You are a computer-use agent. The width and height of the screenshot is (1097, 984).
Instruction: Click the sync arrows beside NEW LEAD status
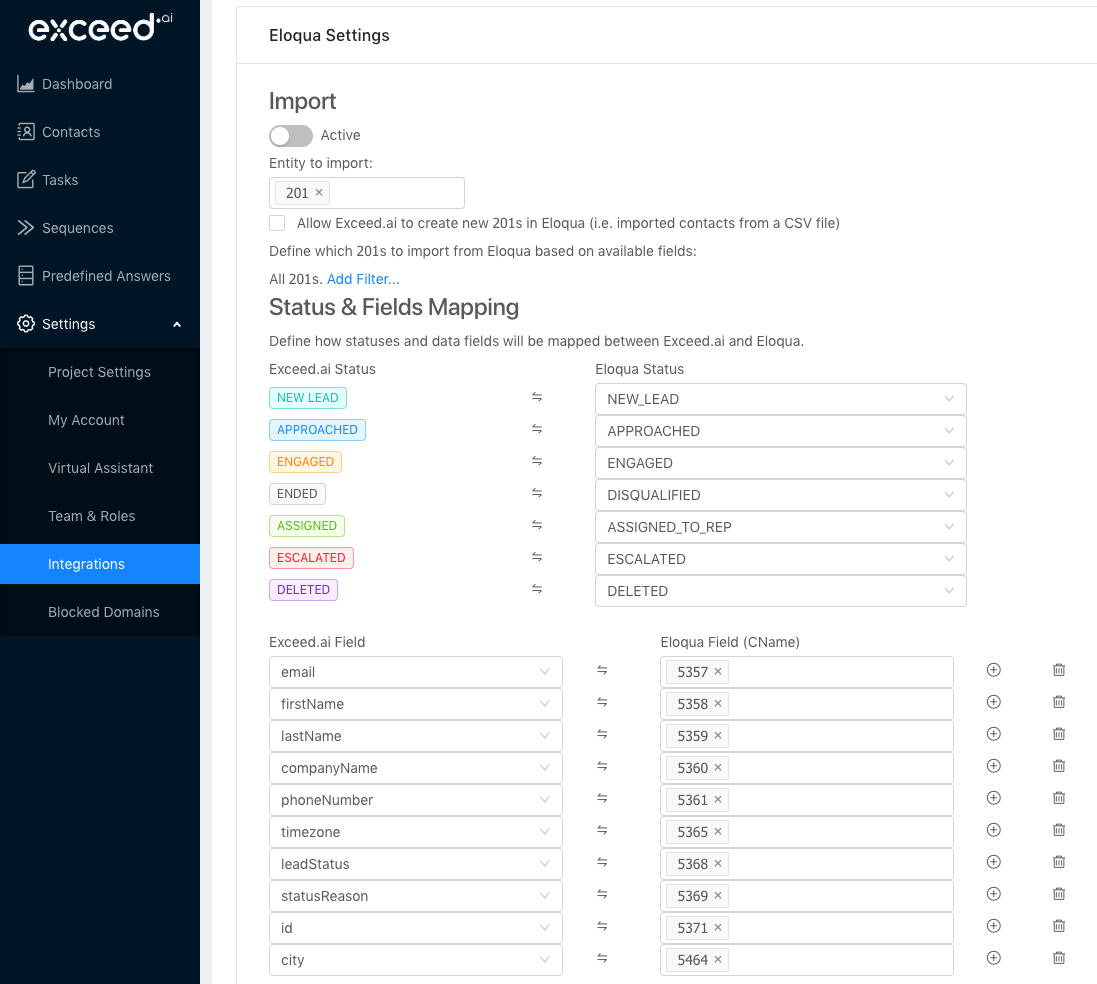(x=537, y=397)
